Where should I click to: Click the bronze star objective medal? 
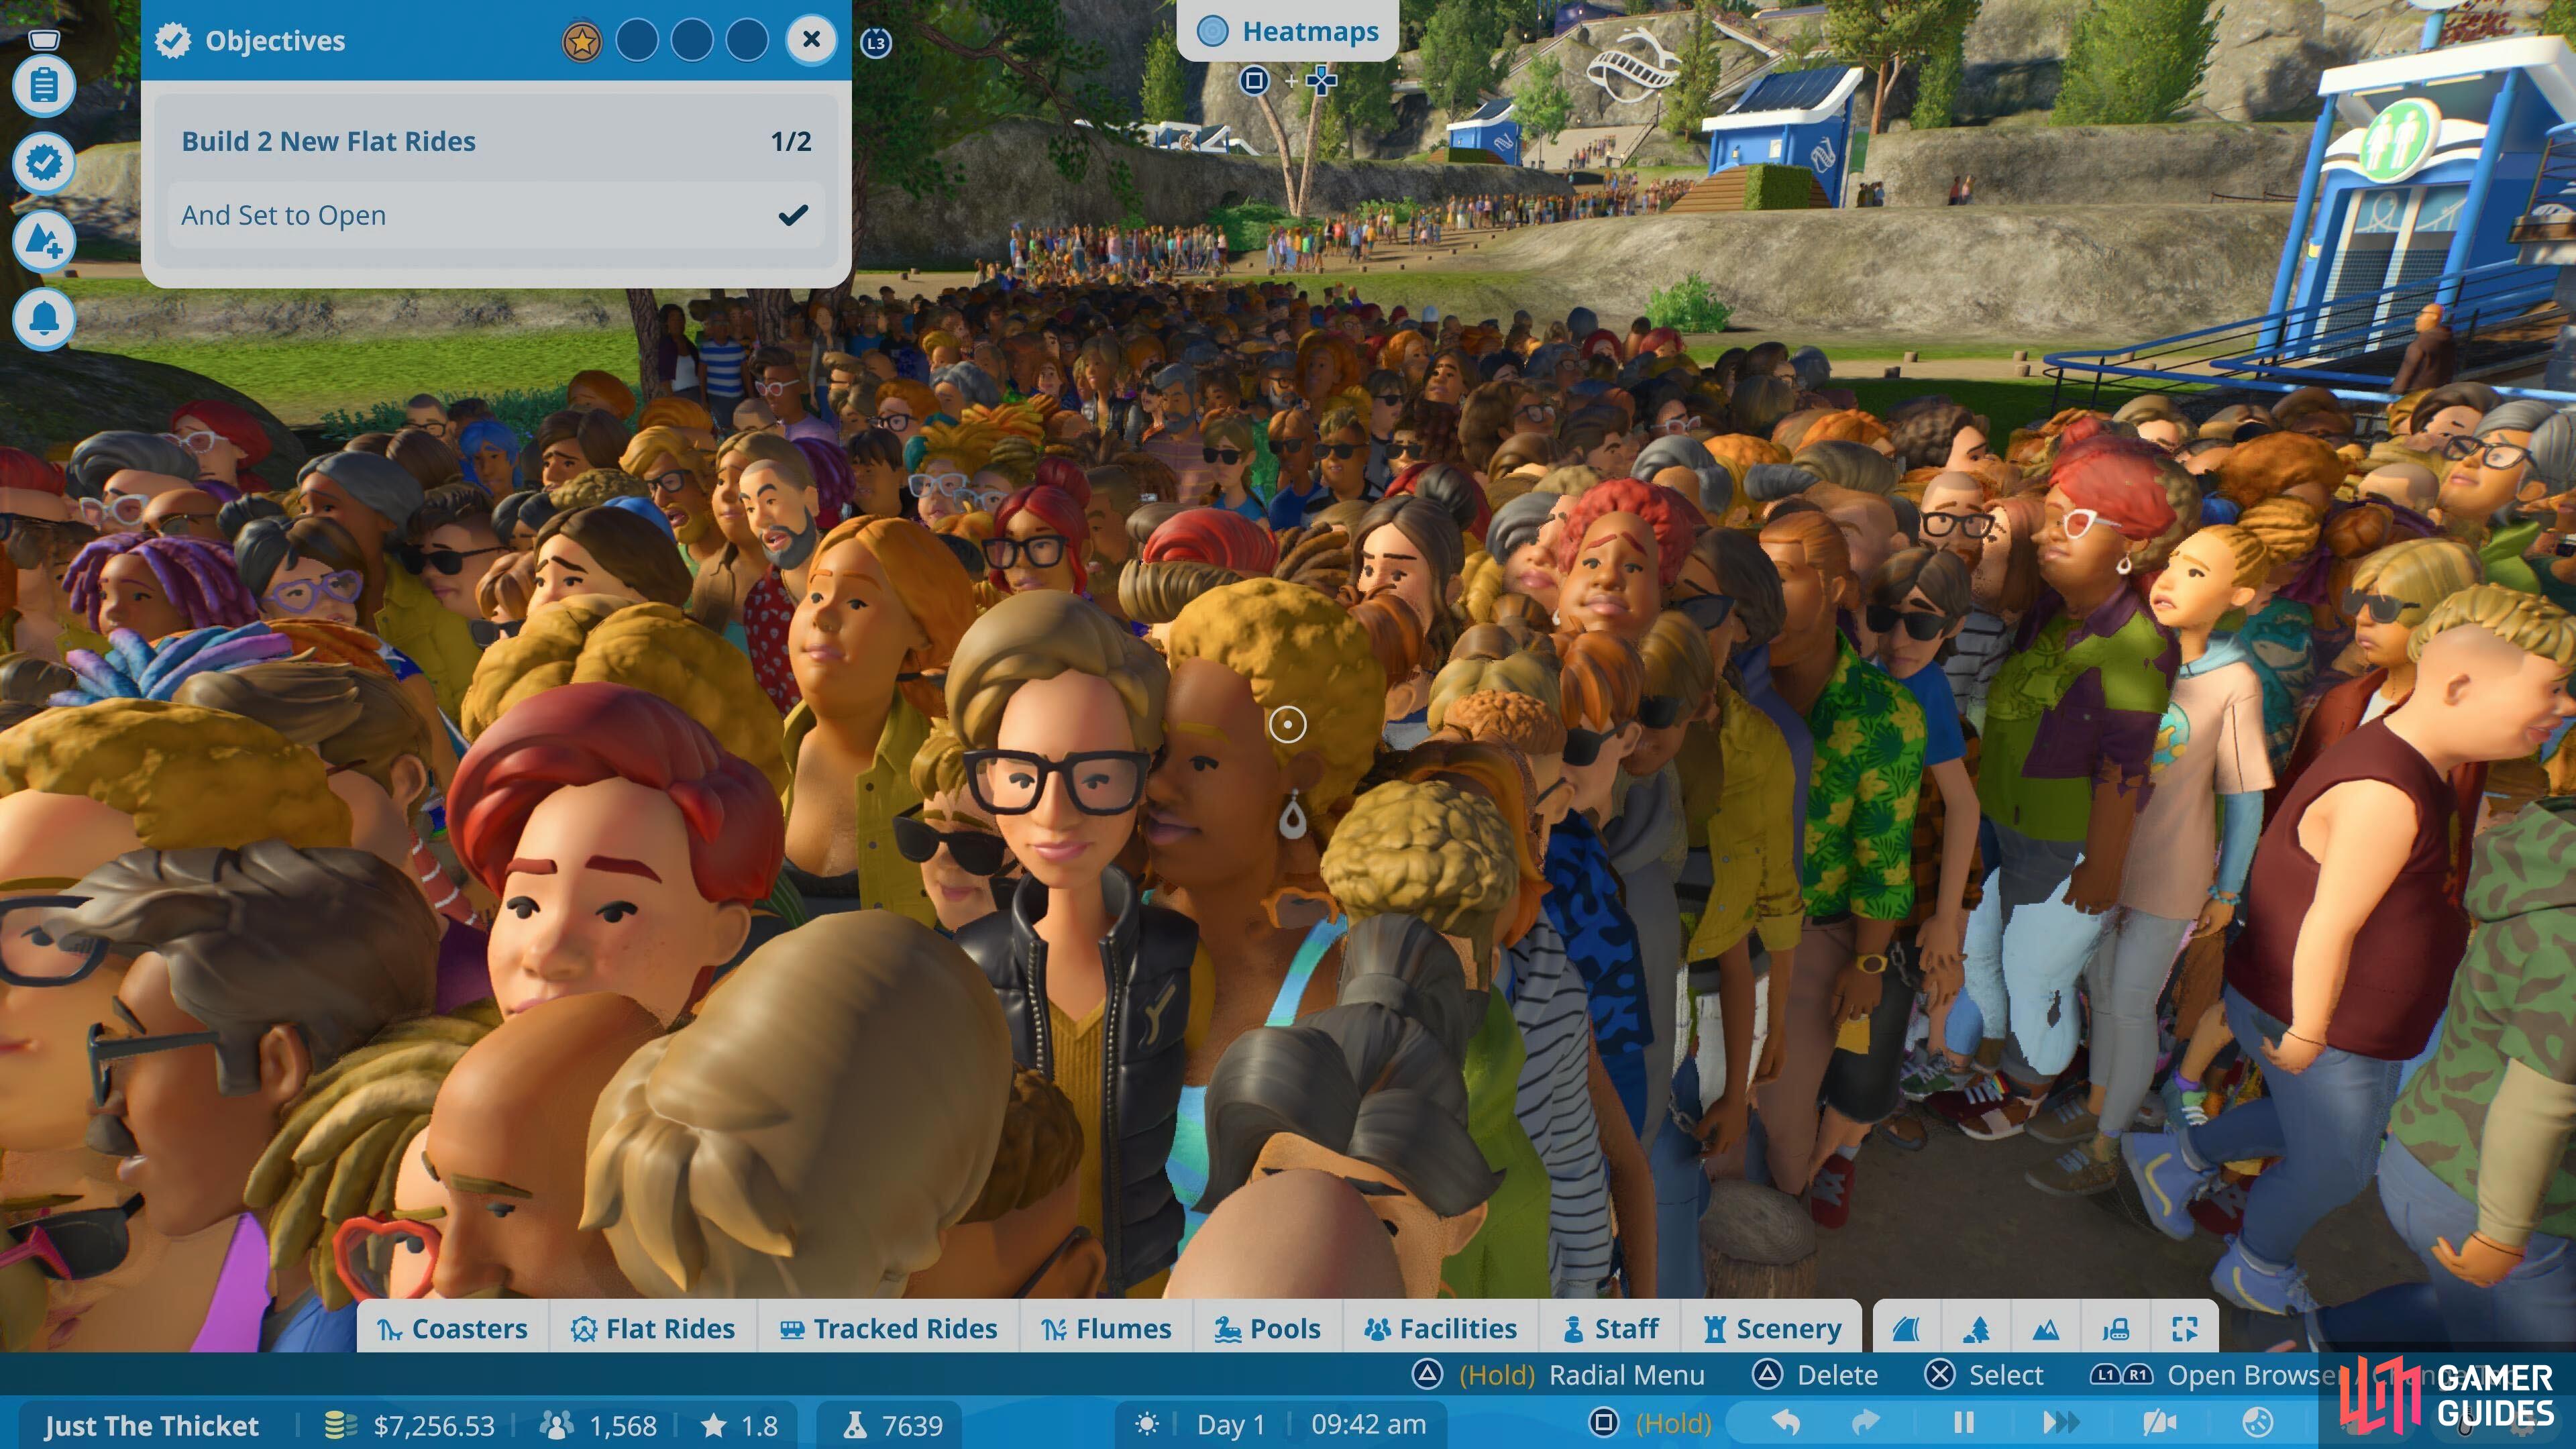[x=582, y=41]
